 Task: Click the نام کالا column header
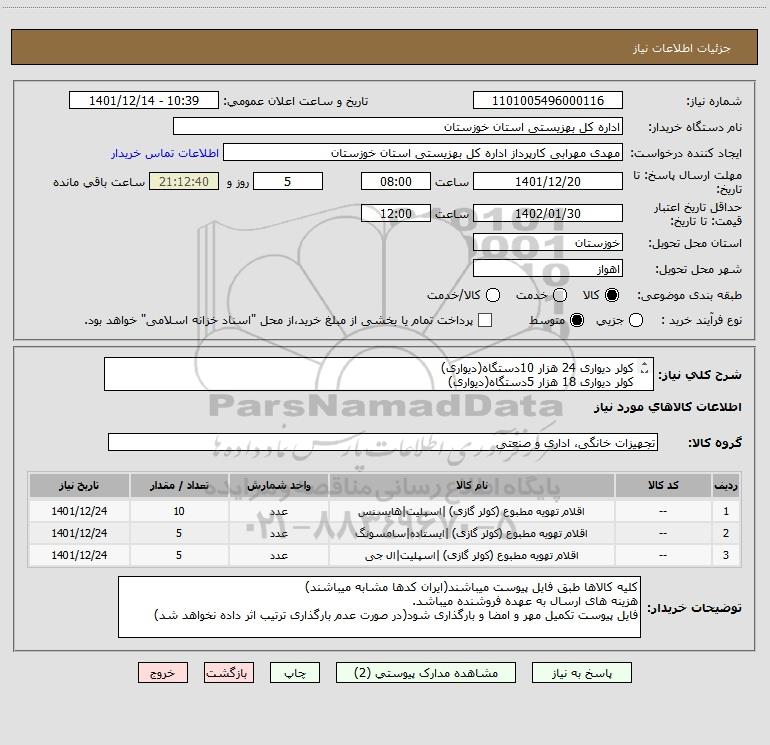pyautogui.click(x=471, y=485)
